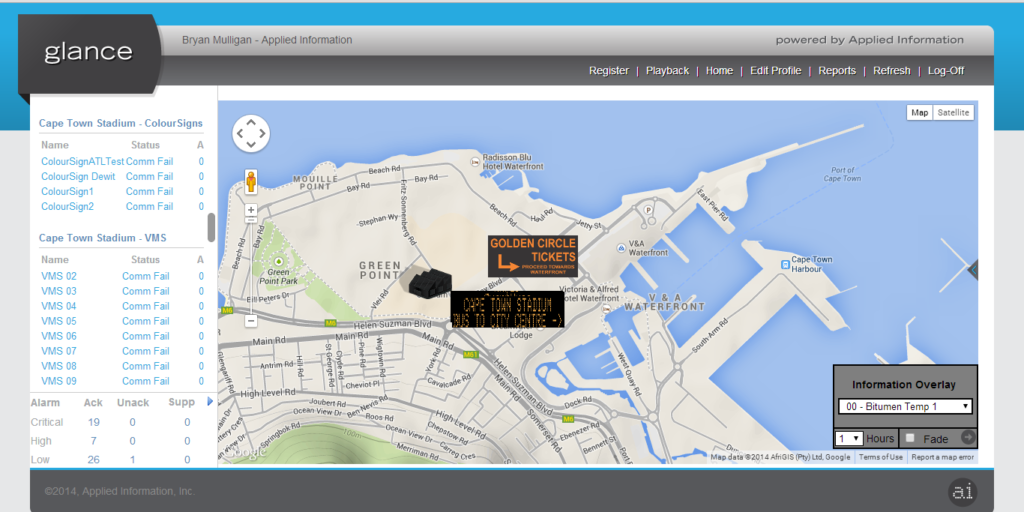1024x512 pixels.
Task: Click the Critical acknowledged count 19
Action: click(x=93, y=423)
